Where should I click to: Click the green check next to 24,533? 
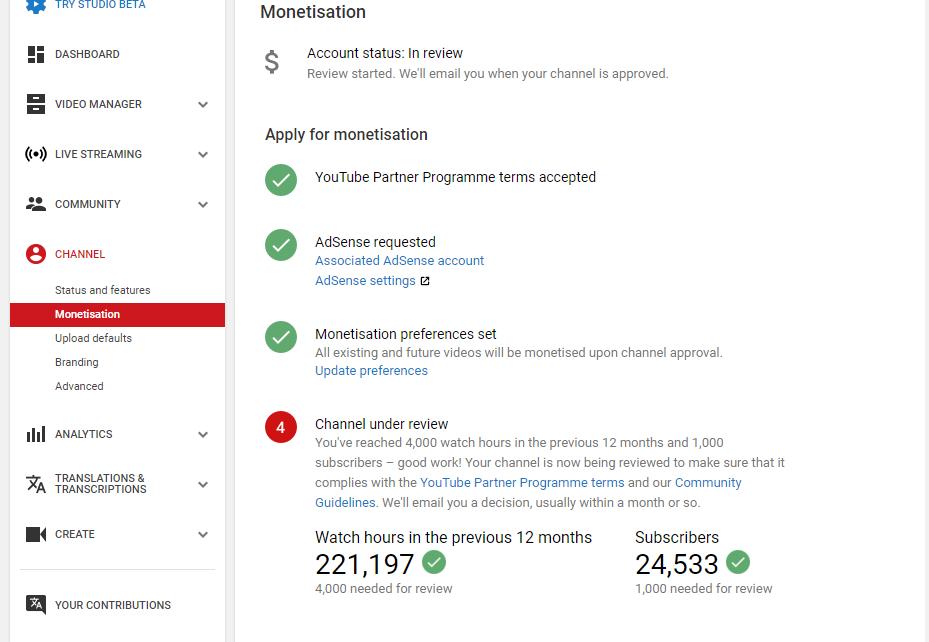point(738,562)
